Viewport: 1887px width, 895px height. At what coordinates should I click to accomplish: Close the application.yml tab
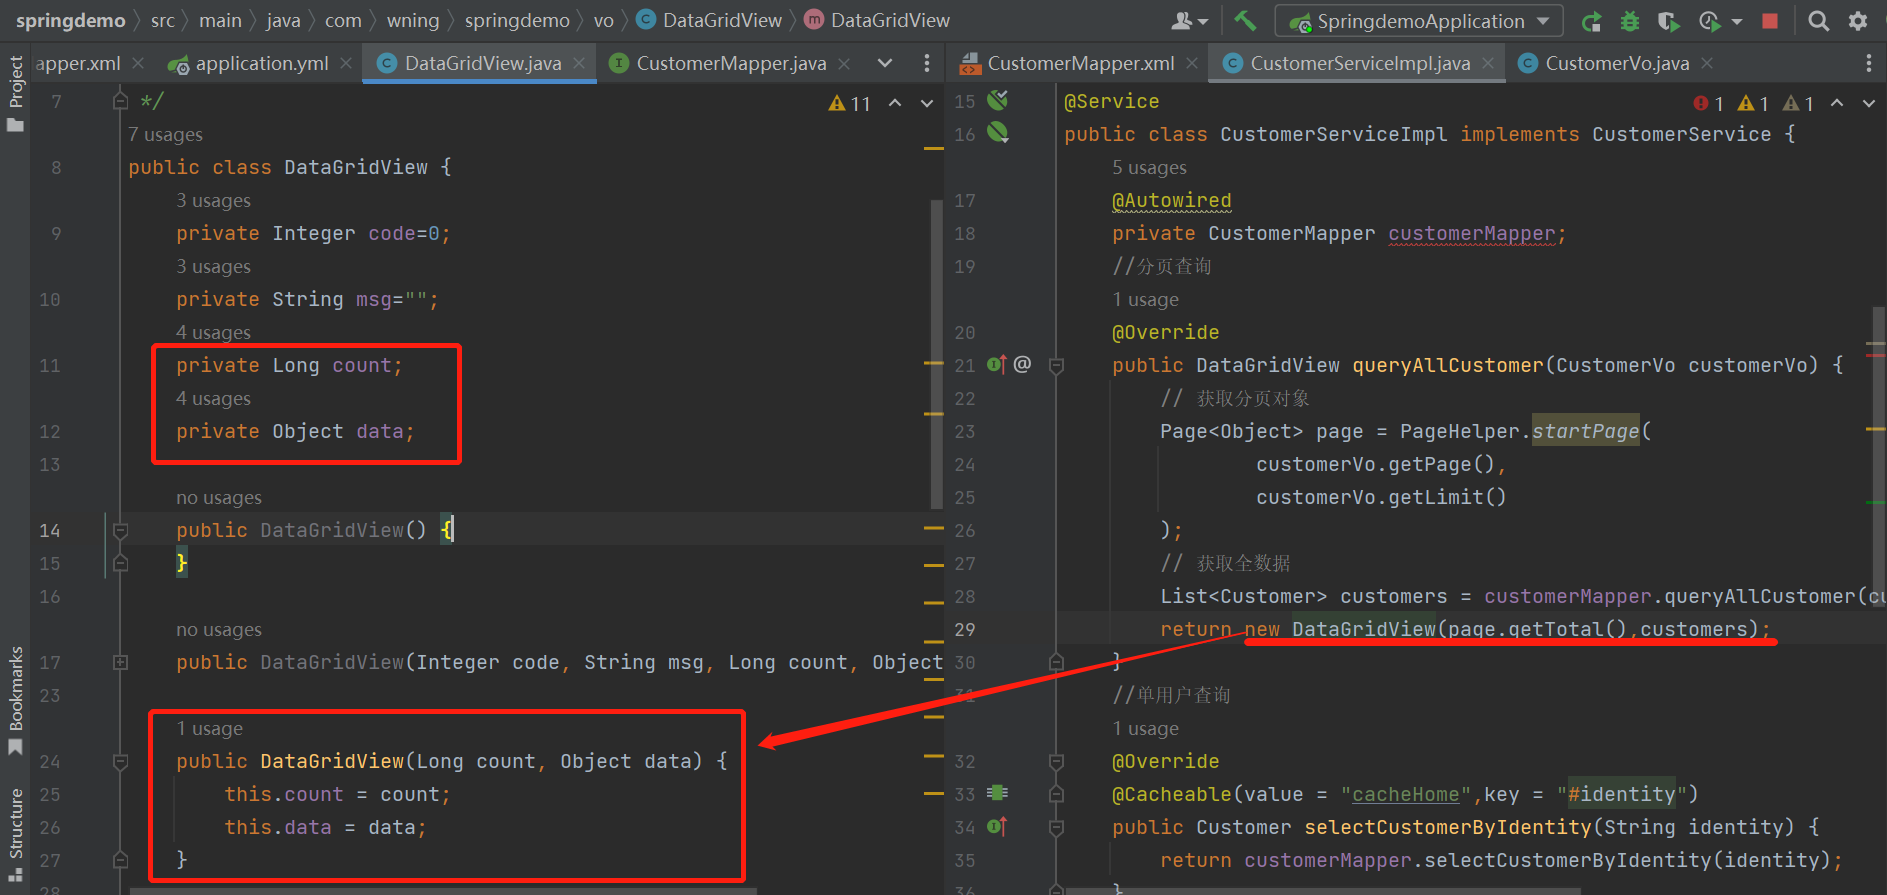coord(346,63)
